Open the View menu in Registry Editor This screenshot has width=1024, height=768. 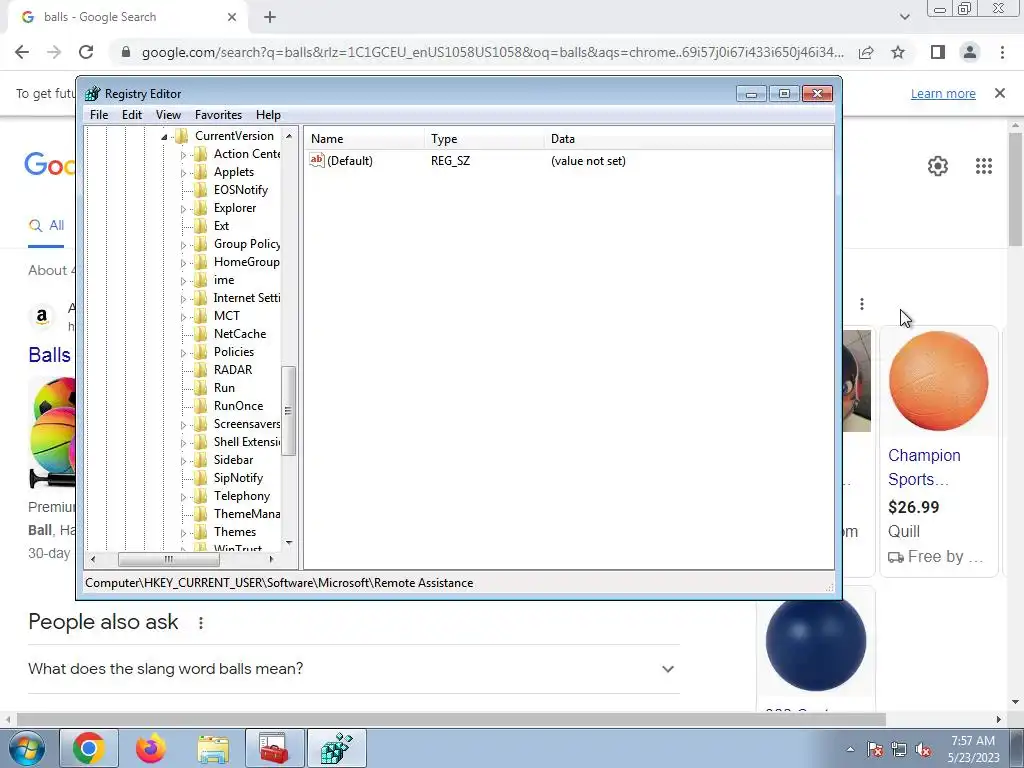click(x=168, y=115)
